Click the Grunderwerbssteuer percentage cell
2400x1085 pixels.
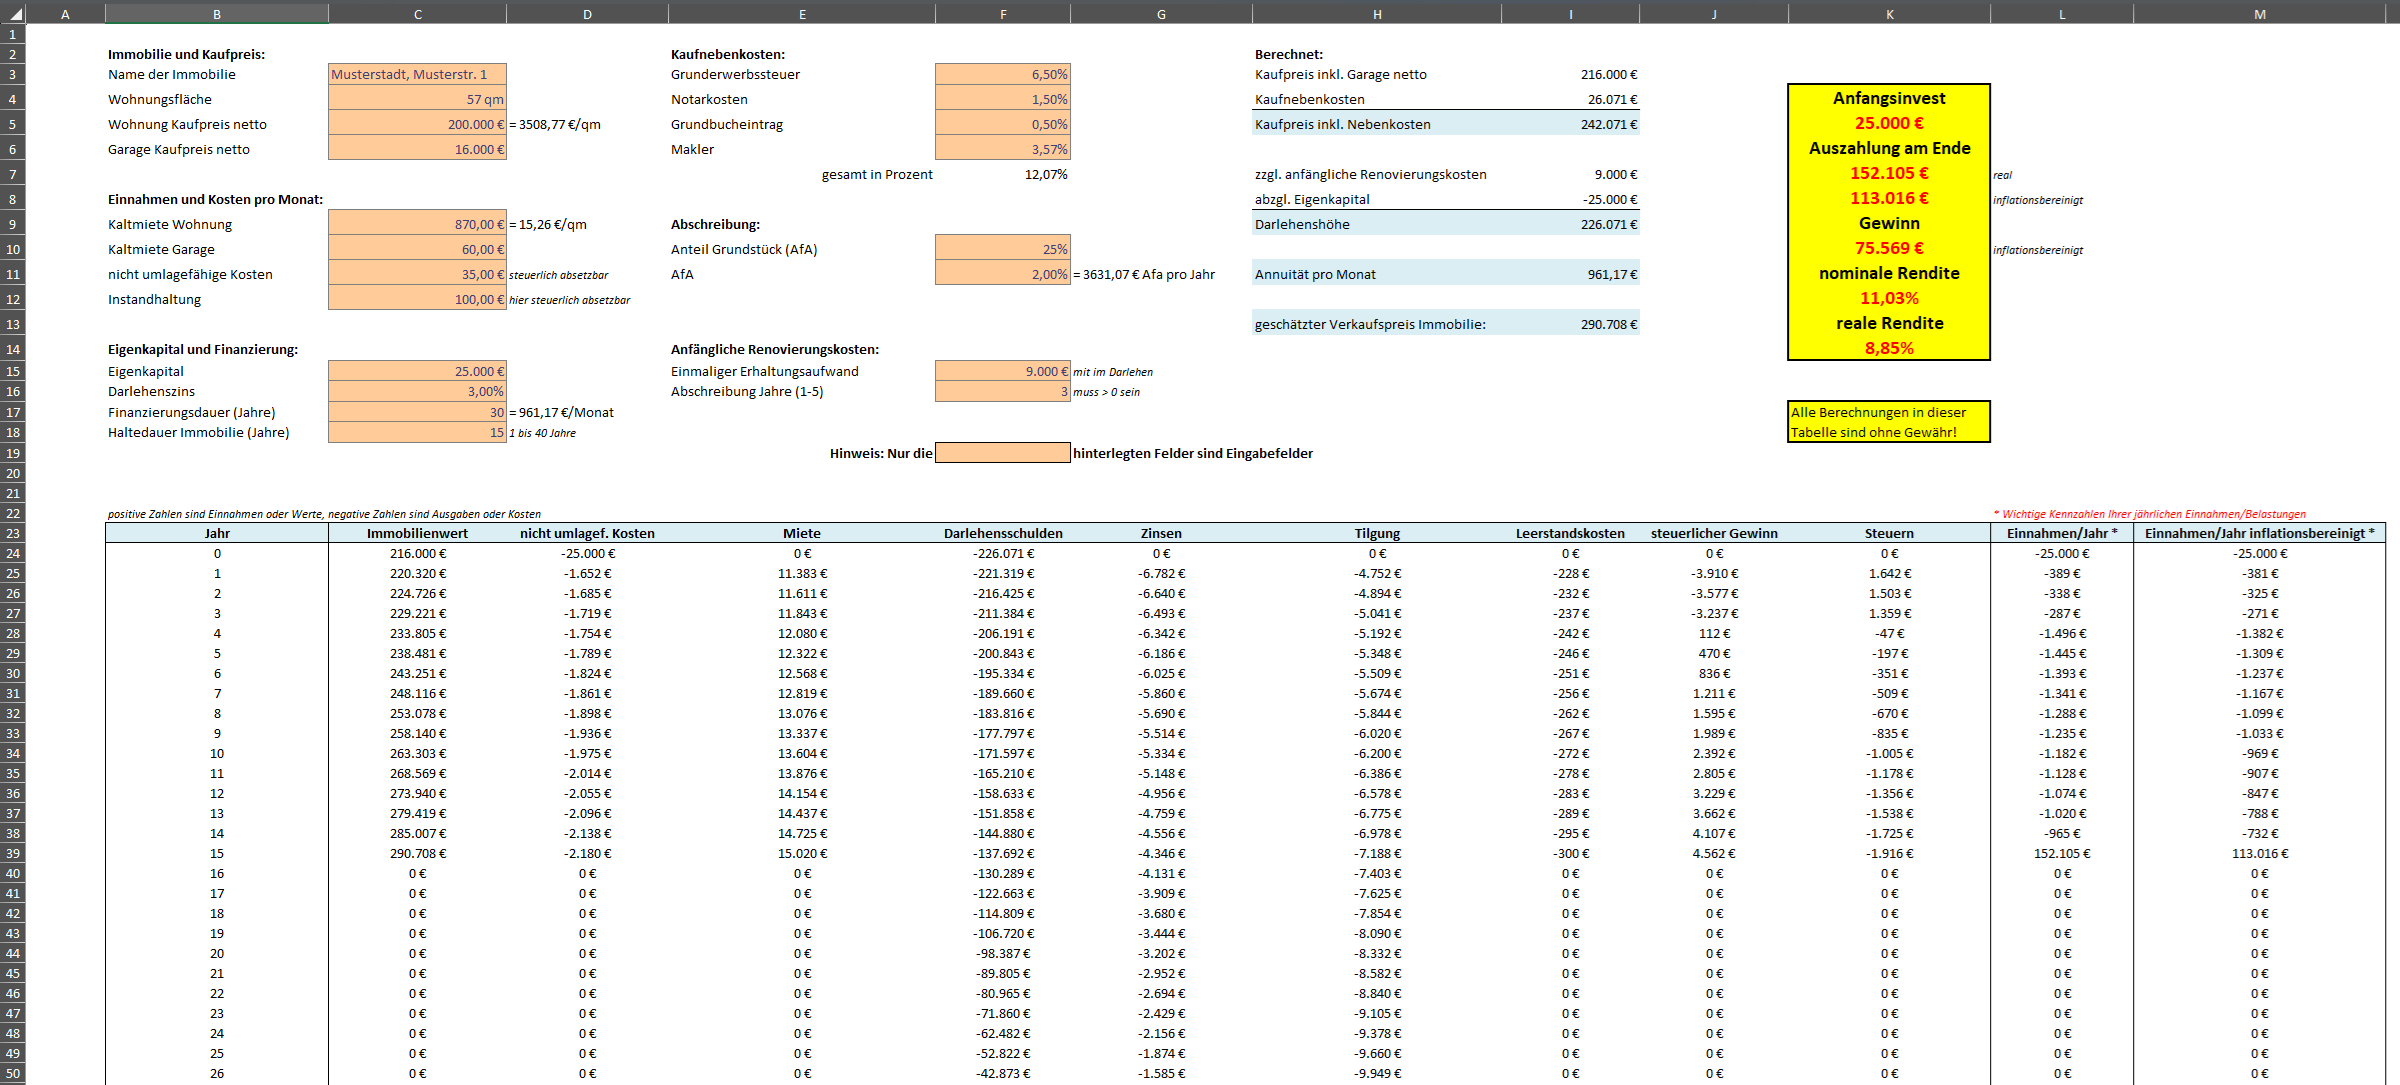coord(1001,73)
